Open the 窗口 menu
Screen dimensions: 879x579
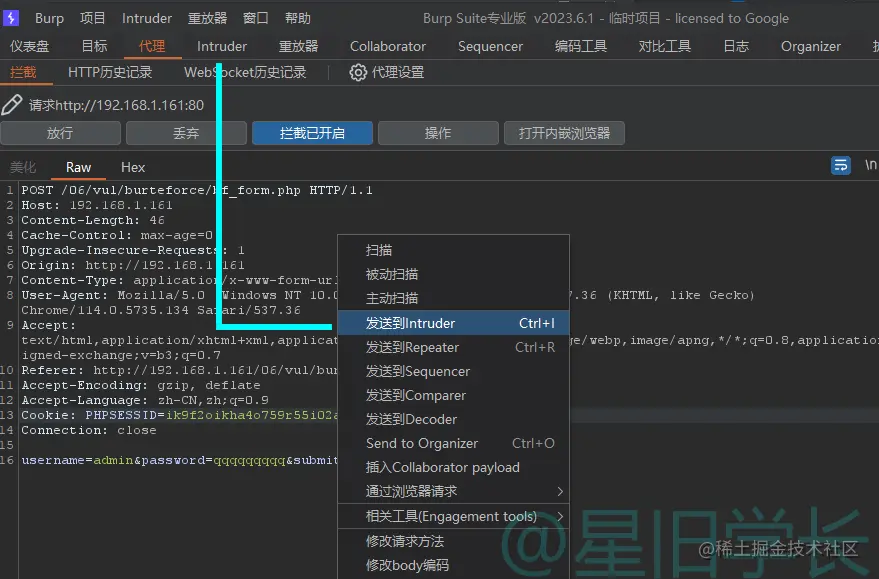point(256,18)
